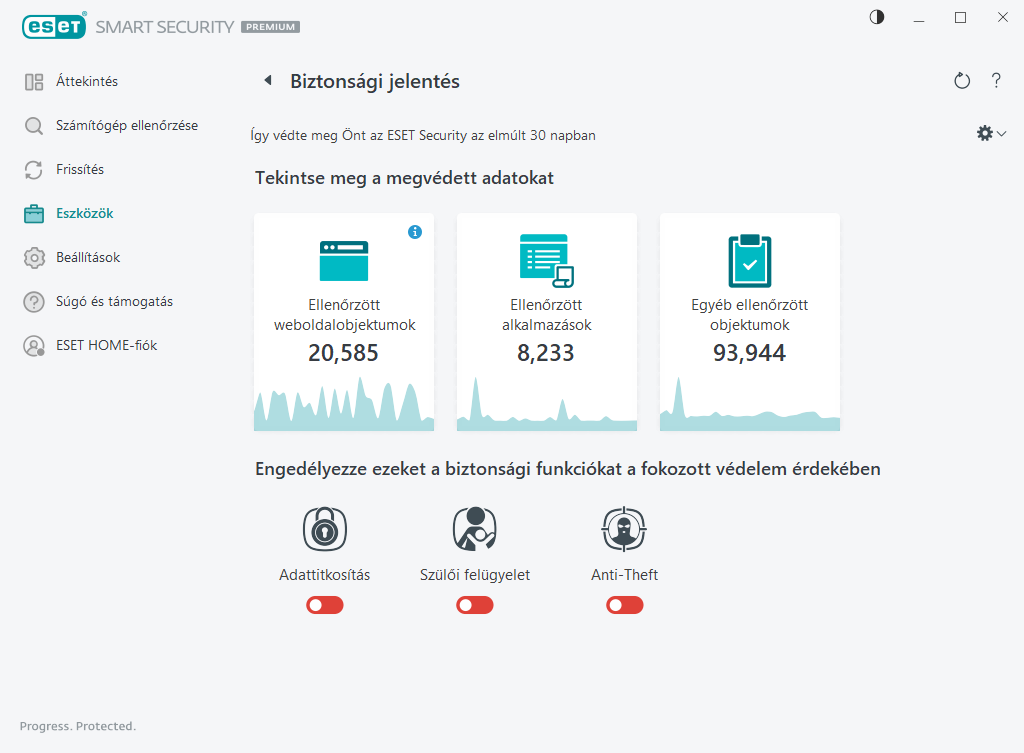Open Beállítások from the sidebar
The width and height of the screenshot is (1024, 753).
coord(87,258)
